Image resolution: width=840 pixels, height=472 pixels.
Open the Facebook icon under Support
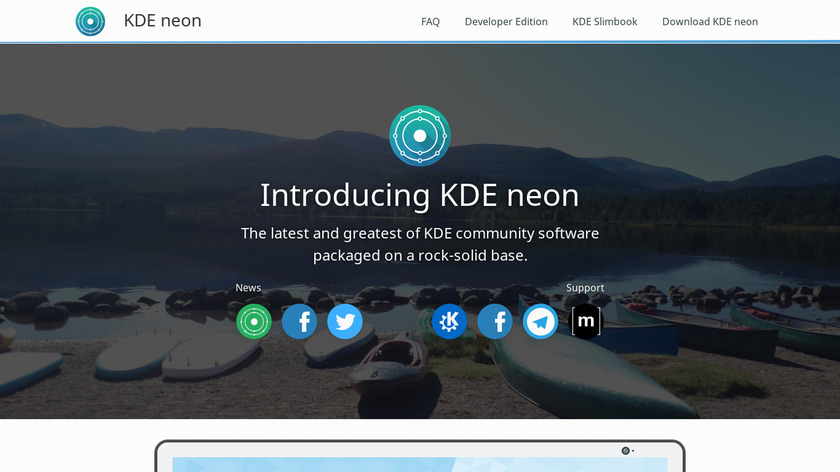pos(495,321)
